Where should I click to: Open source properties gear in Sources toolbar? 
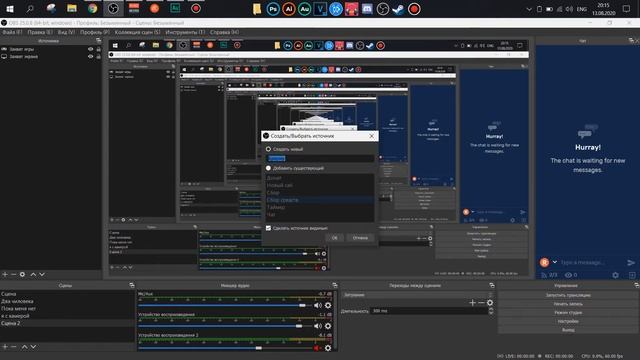pyautogui.click(x=22, y=274)
